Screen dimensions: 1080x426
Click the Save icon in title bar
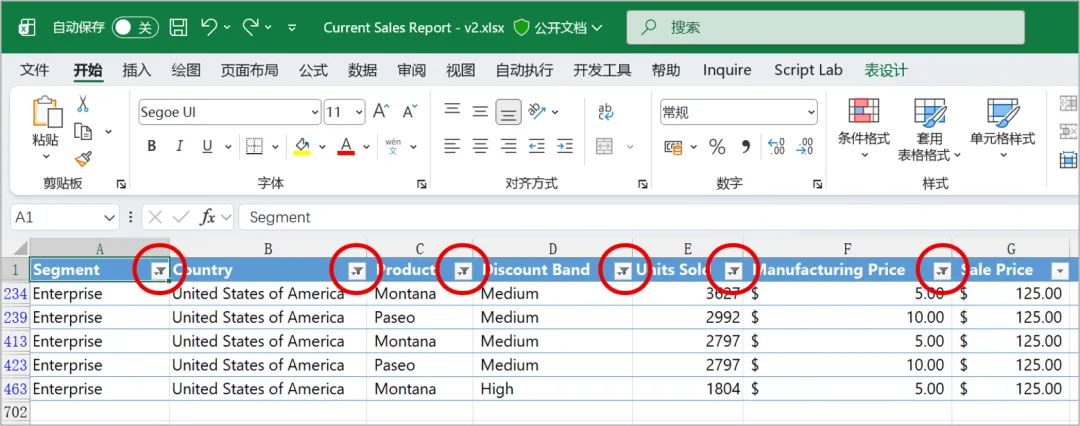tap(179, 28)
